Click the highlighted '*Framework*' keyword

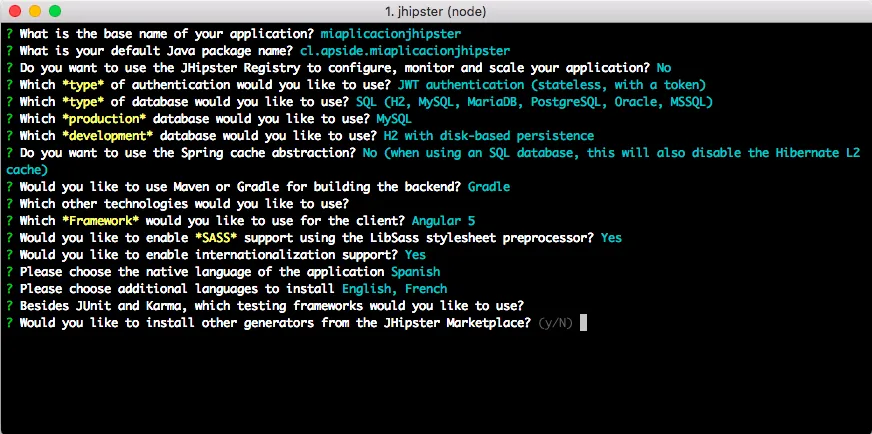[101, 221]
